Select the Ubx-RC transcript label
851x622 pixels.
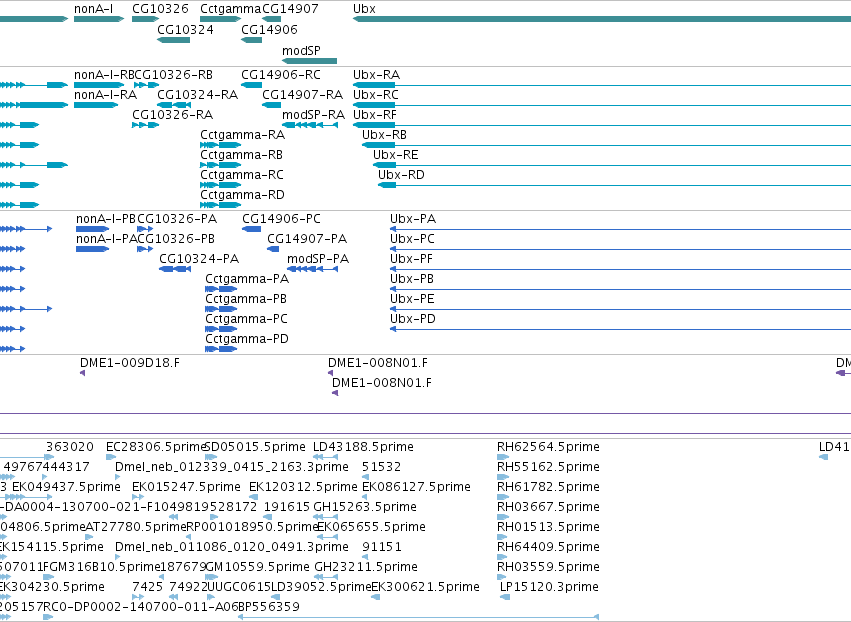click(x=376, y=94)
